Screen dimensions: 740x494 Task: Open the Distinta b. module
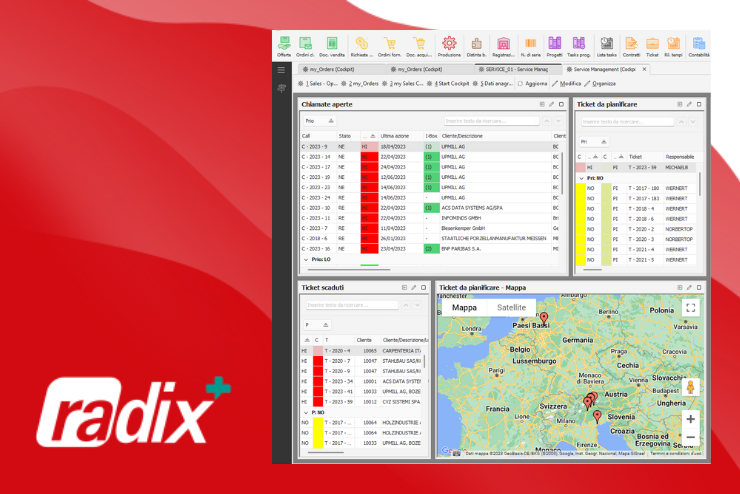pyautogui.click(x=476, y=47)
